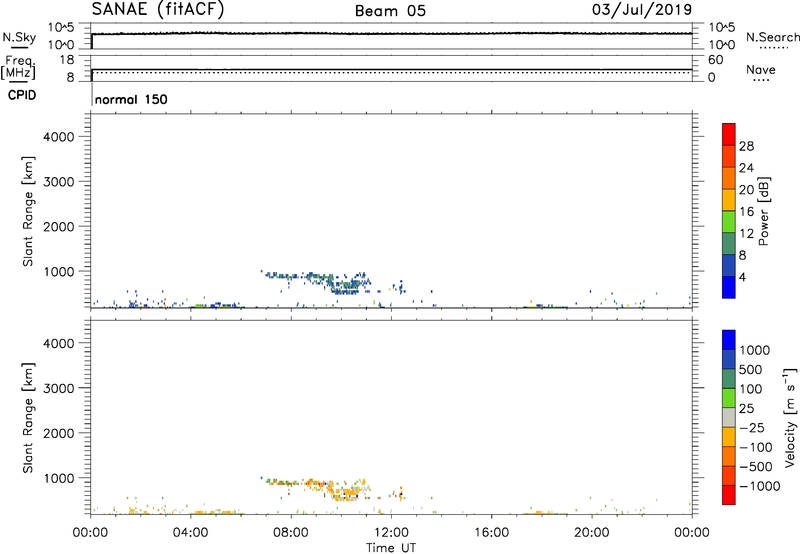This screenshot has height=554, width=800.
Task: Click the N.Search legend label
Action: pos(773,37)
